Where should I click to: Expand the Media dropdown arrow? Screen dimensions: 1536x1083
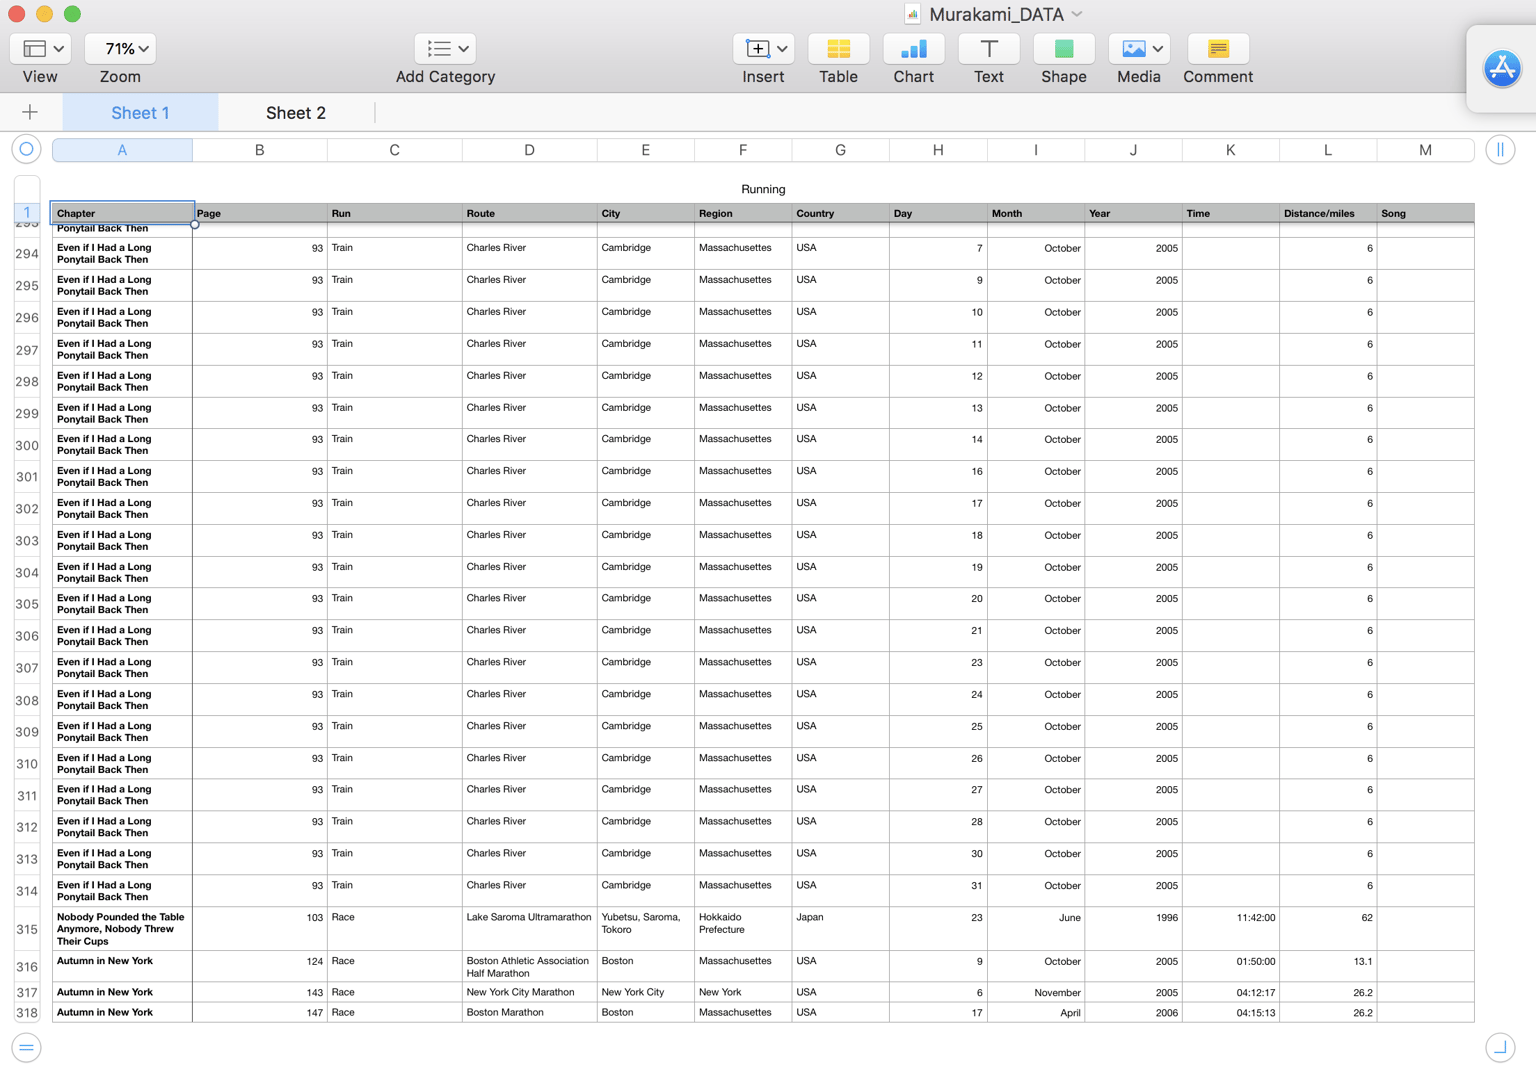point(1158,49)
